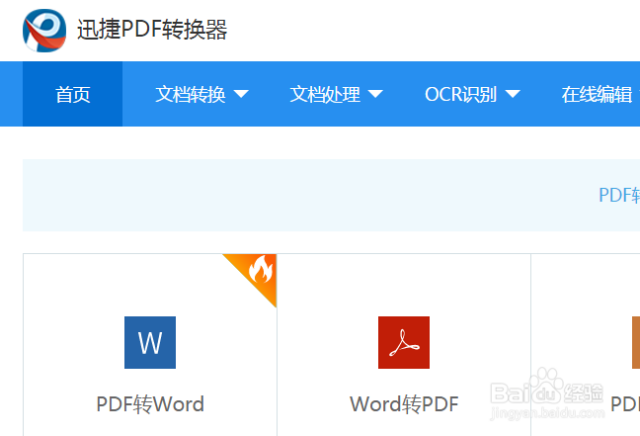640x436 pixels.
Task: Open the 在线编辑 menu
Action: click(x=597, y=94)
